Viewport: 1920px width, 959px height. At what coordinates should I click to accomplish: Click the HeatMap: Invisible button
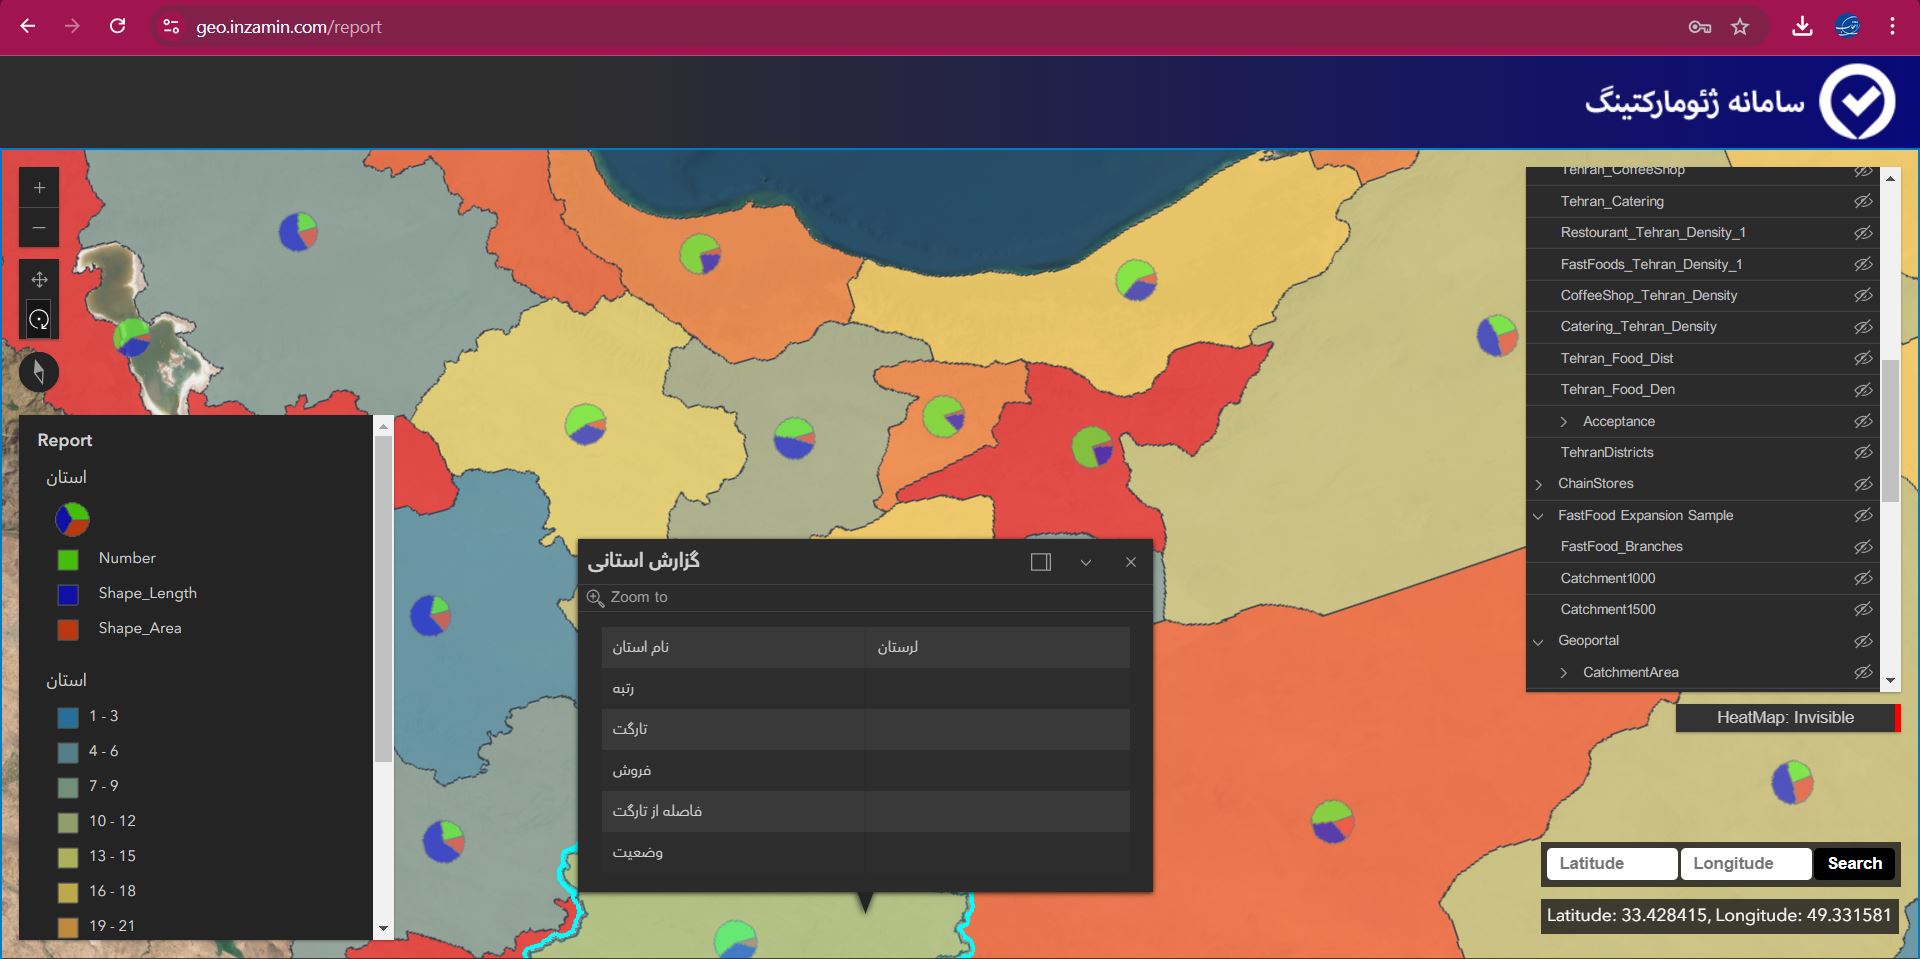point(1785,717)
